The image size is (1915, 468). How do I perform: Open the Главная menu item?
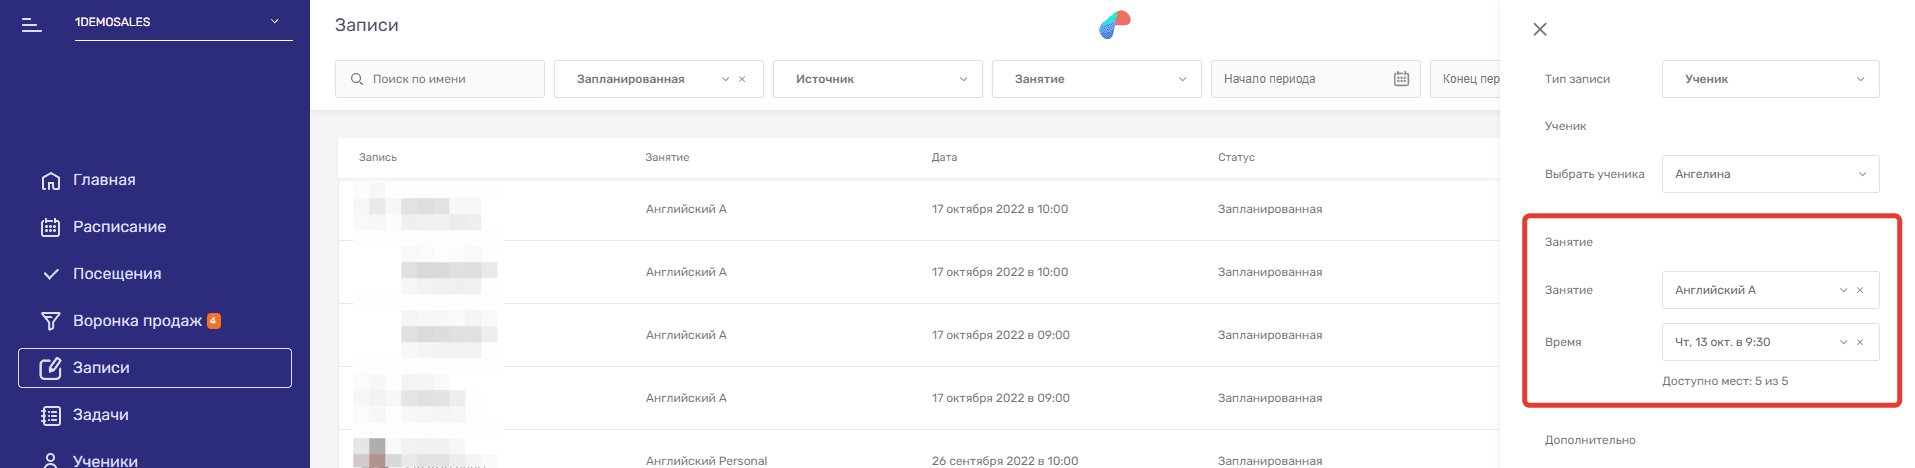point(104,180)
